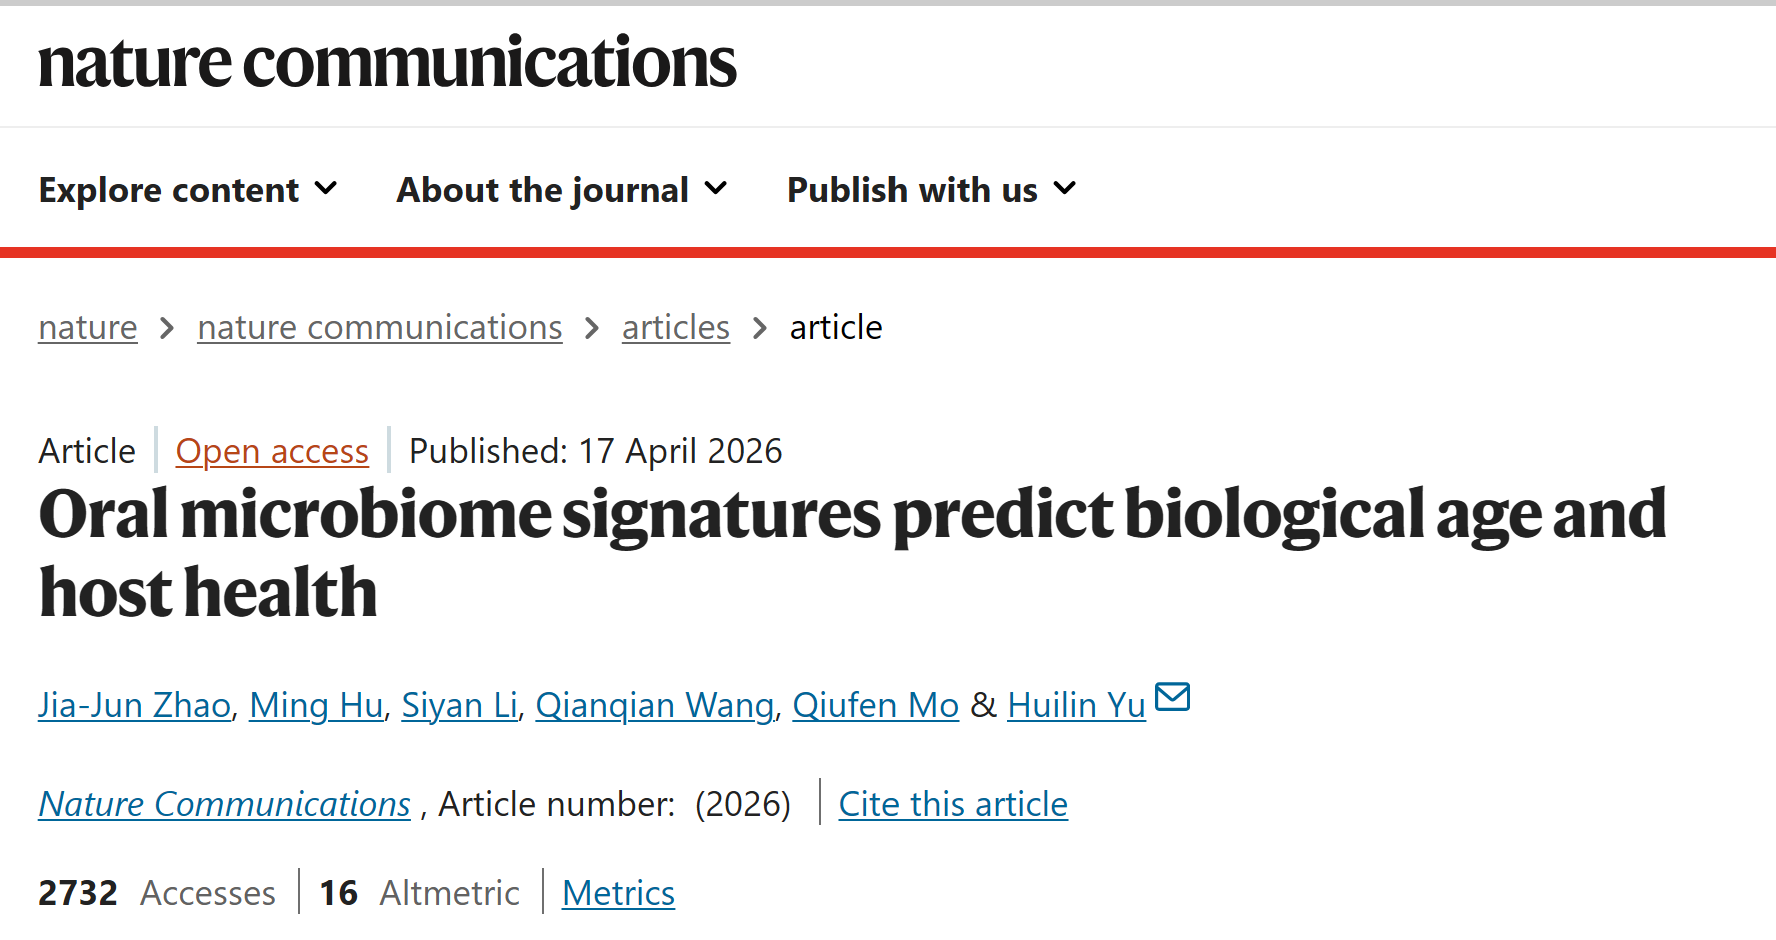Select author Siyan Li
The image size is (1776, 940).
click(459, 706)
